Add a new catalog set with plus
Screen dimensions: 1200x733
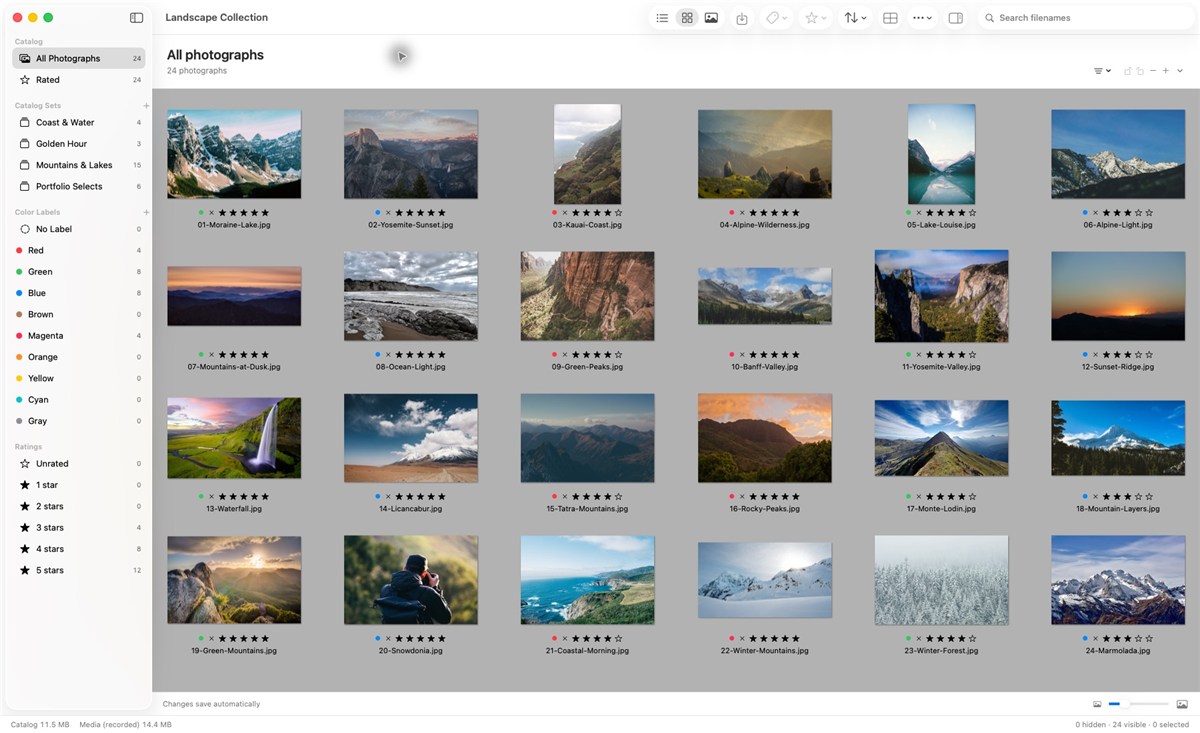point(146,105)
